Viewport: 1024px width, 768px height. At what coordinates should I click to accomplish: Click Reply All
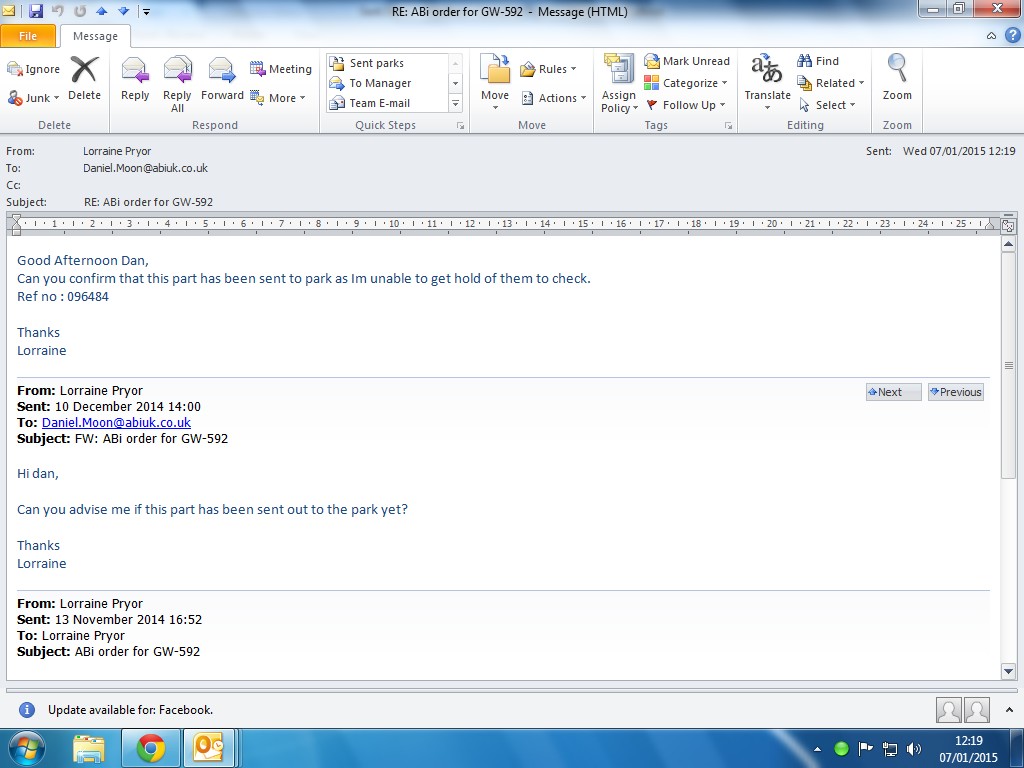[x=177, y=84]
